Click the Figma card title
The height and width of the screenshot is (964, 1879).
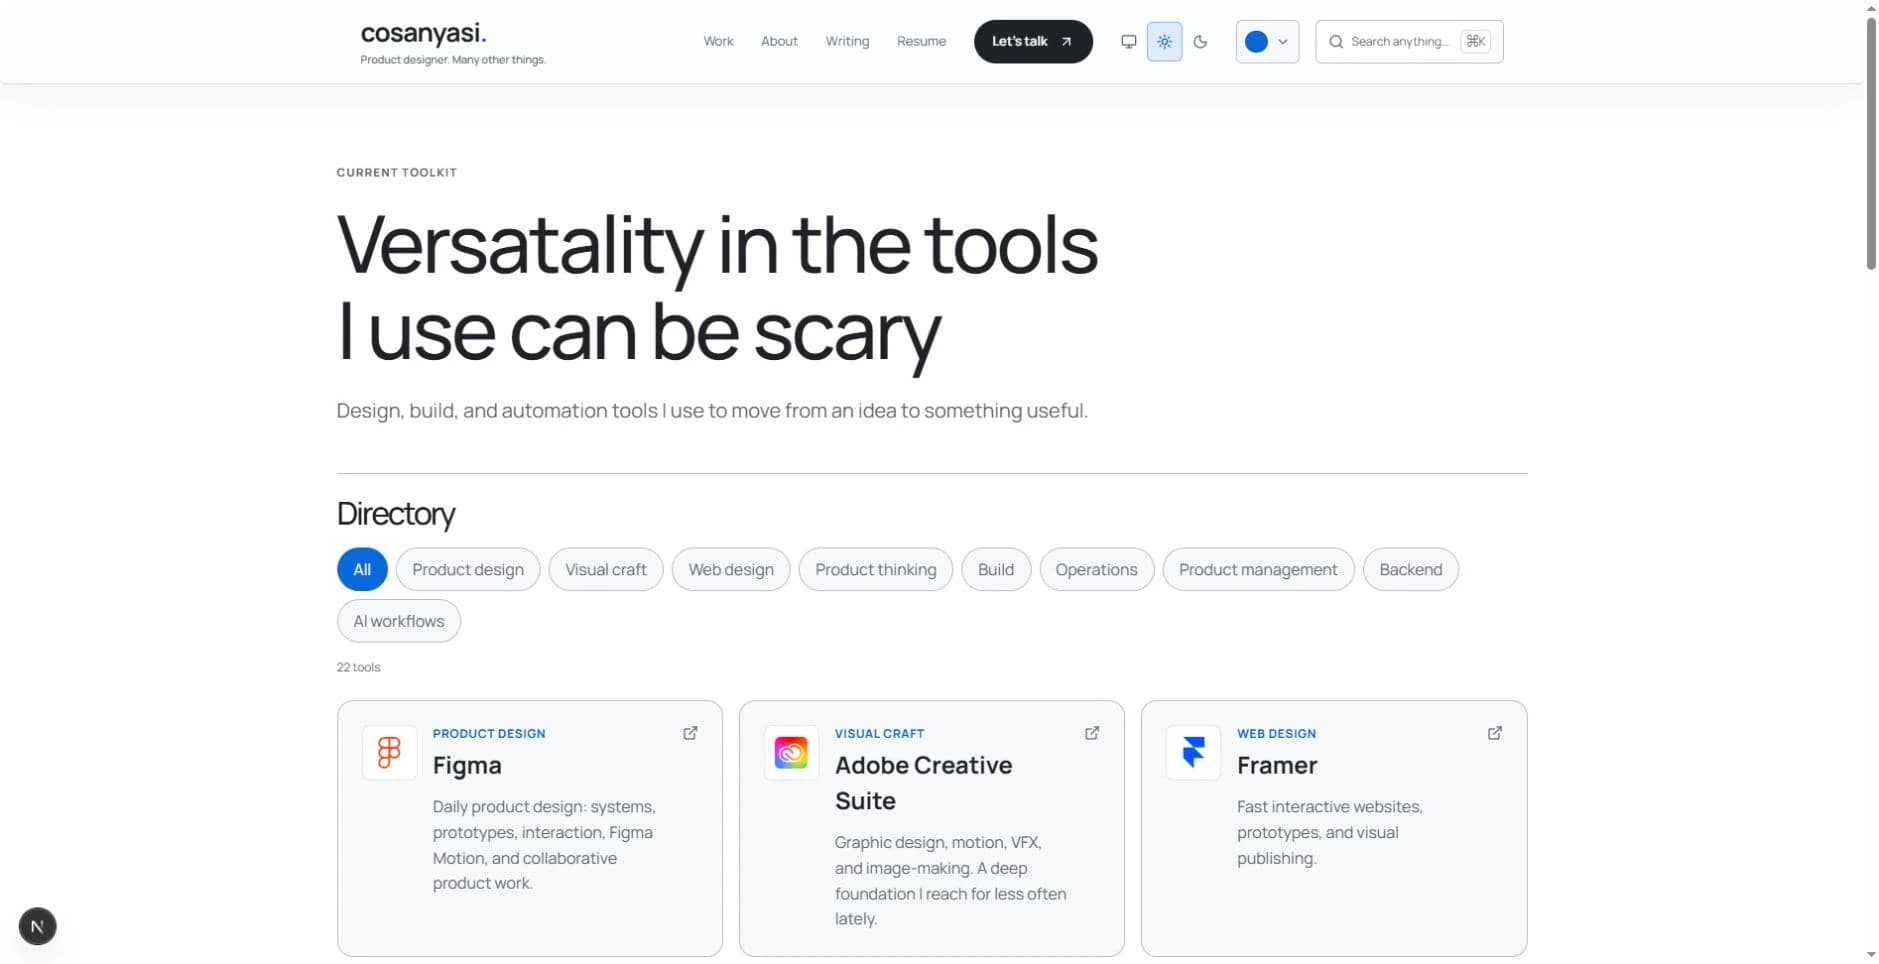pos(467,765)
